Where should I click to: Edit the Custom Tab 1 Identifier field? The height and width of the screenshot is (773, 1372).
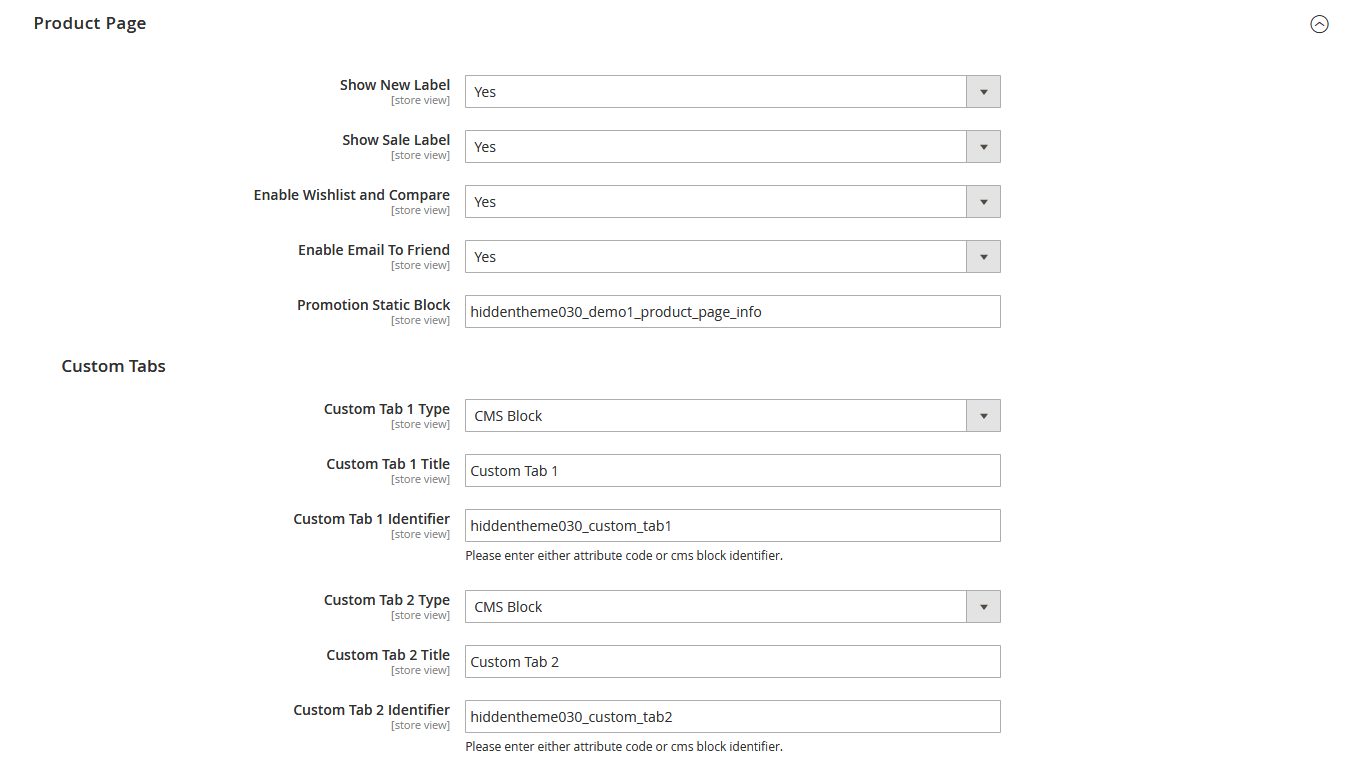(x=732, y=525)
